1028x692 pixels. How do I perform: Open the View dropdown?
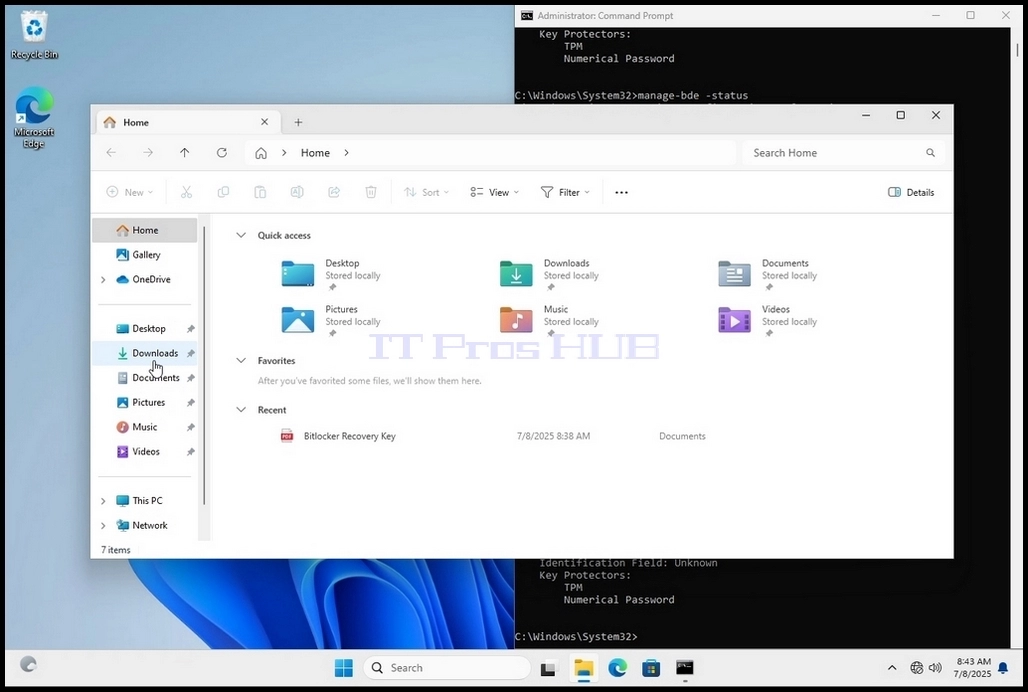(x=494, y=192)
